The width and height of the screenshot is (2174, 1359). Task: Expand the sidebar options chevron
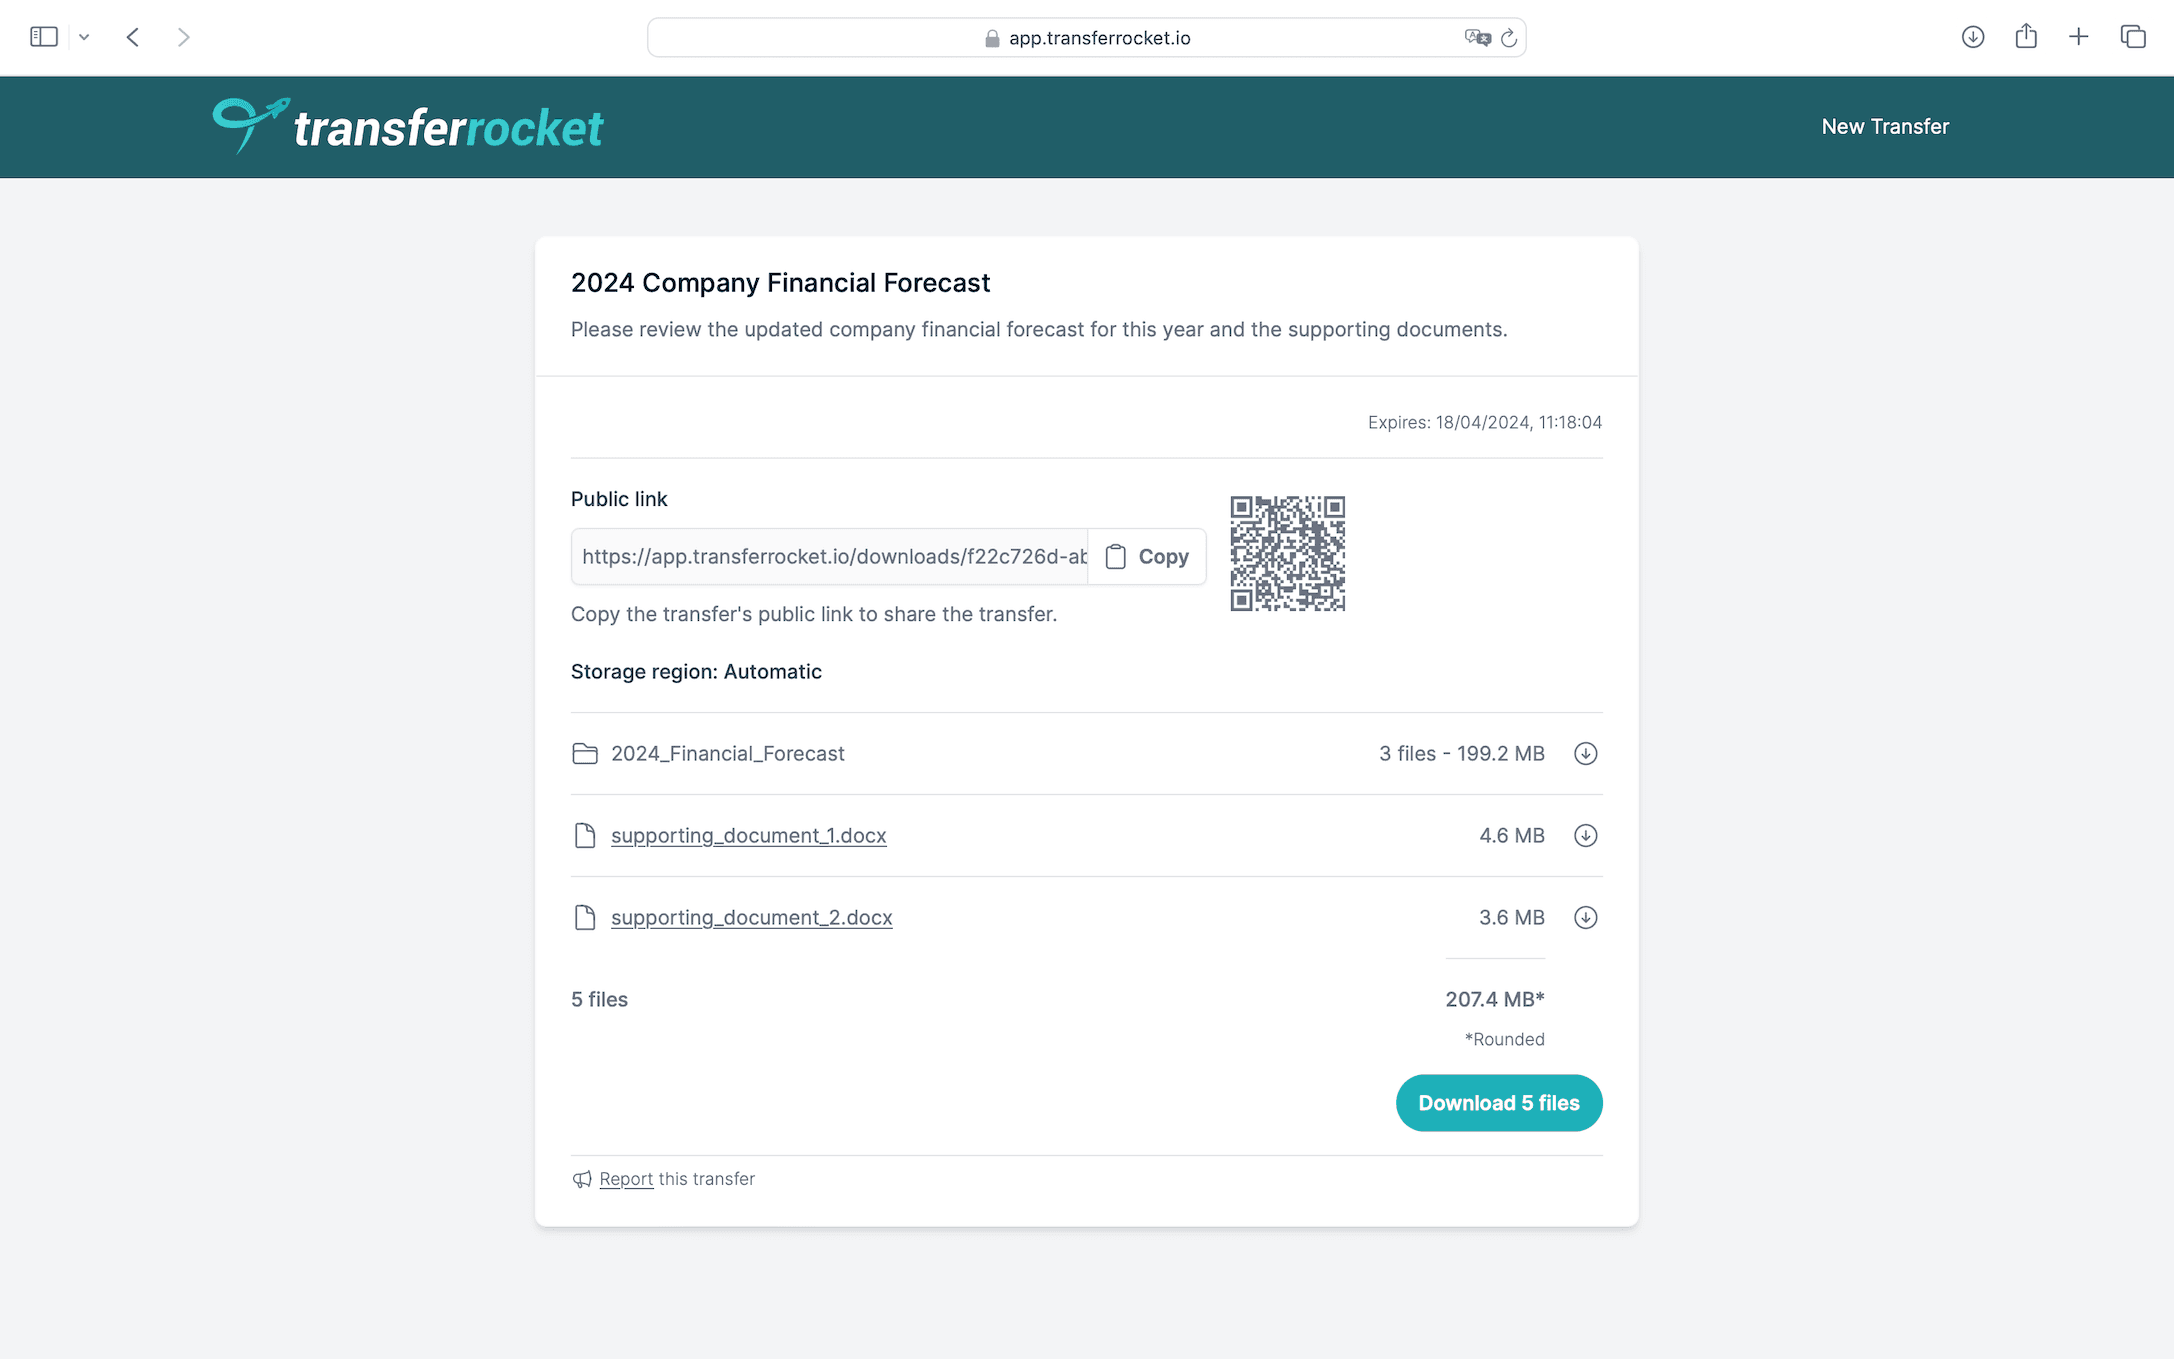point(84,37)
